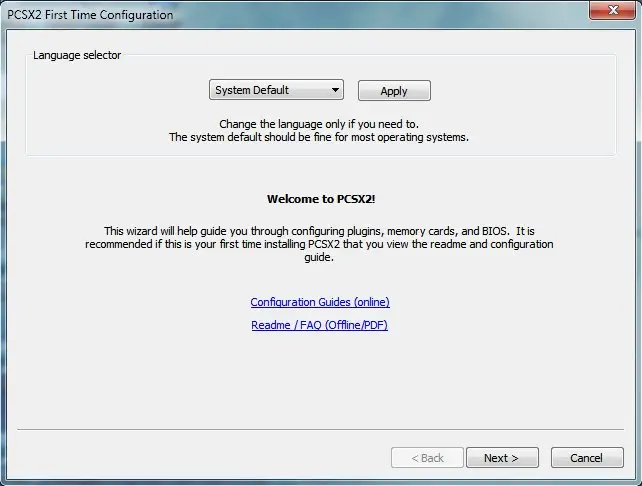This screenshot has width=642, height=486.
Task: Click the greyed-out < Back button
Action: click(427, 458)
